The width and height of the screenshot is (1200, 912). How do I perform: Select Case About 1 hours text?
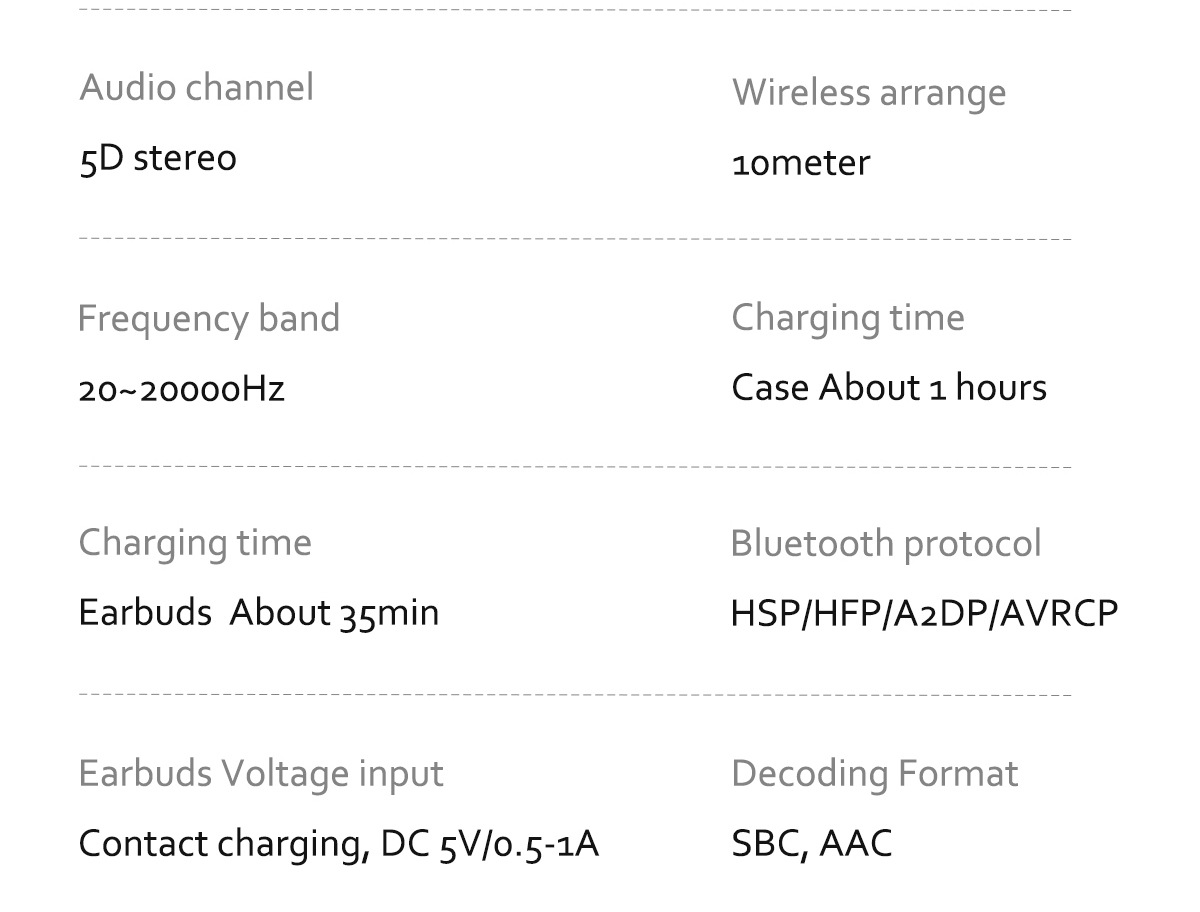pos(889,388)
